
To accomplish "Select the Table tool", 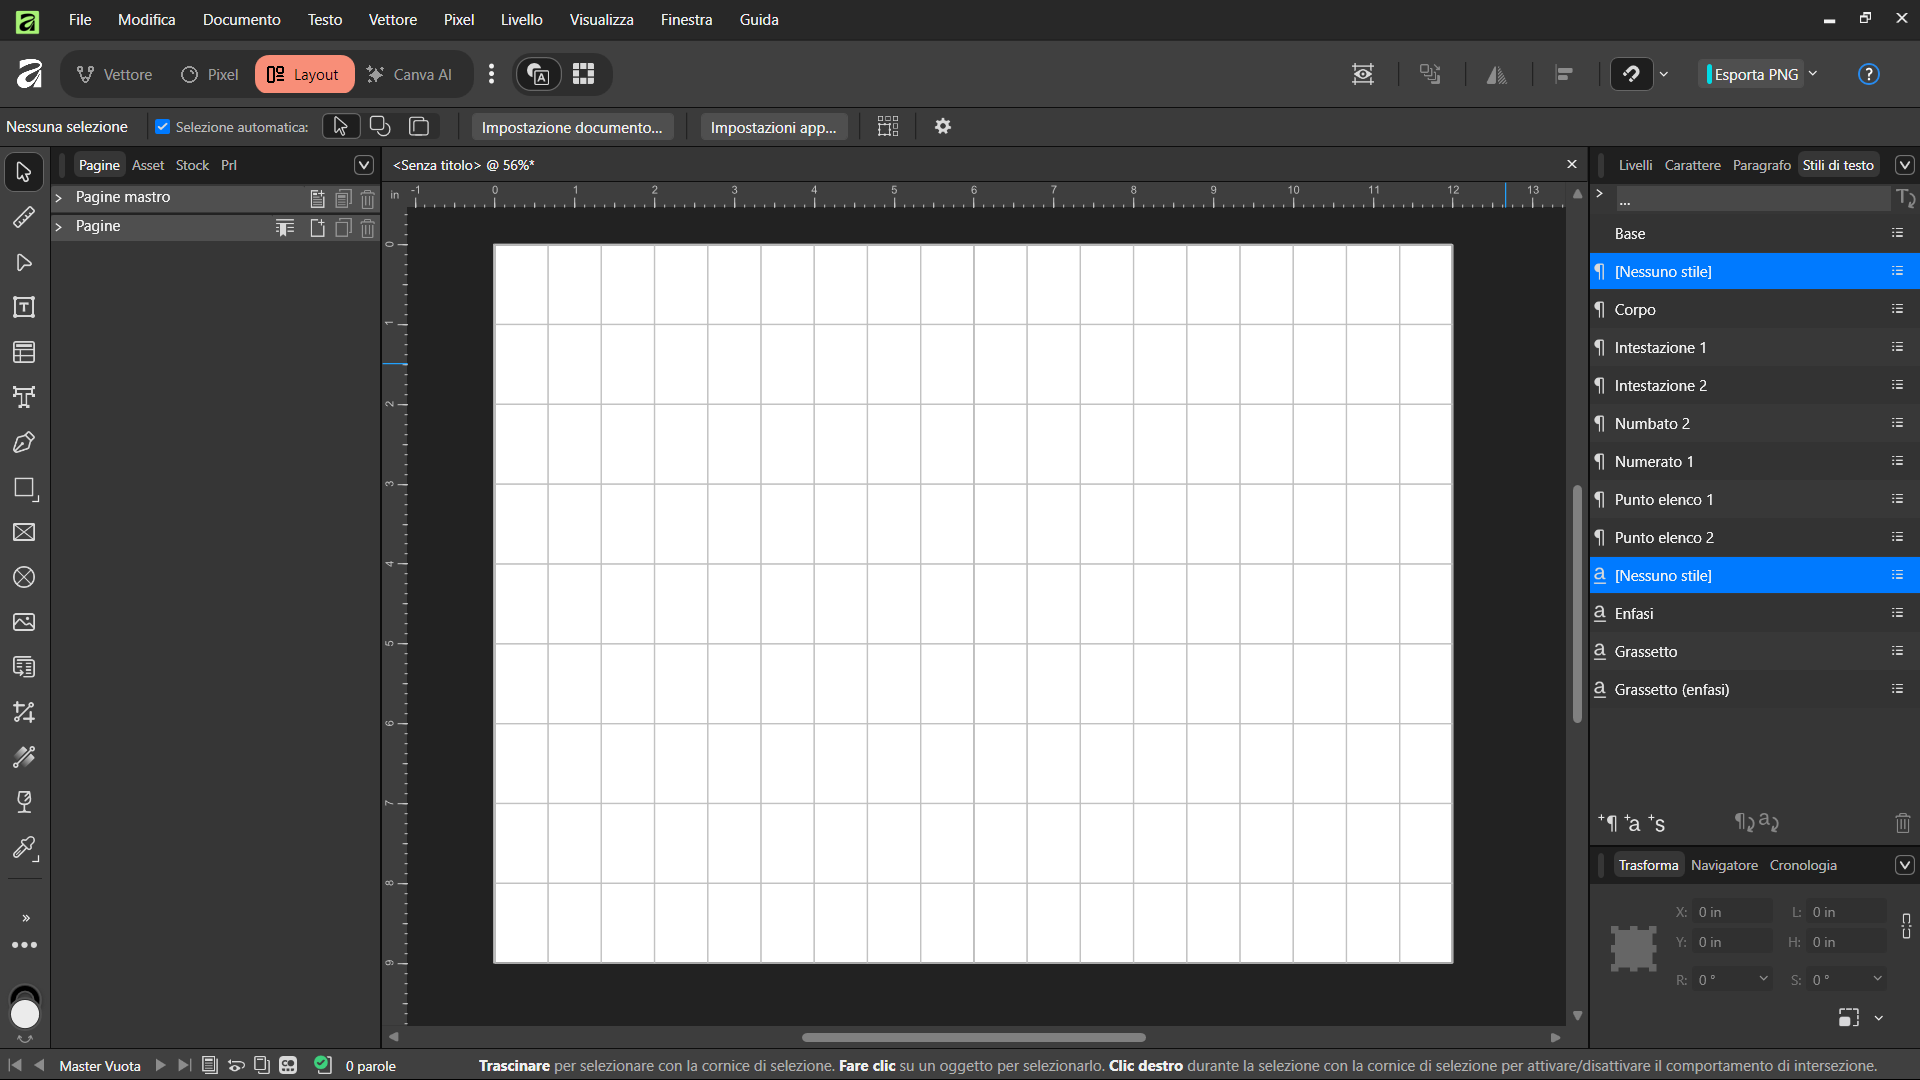I will (24, 352).
